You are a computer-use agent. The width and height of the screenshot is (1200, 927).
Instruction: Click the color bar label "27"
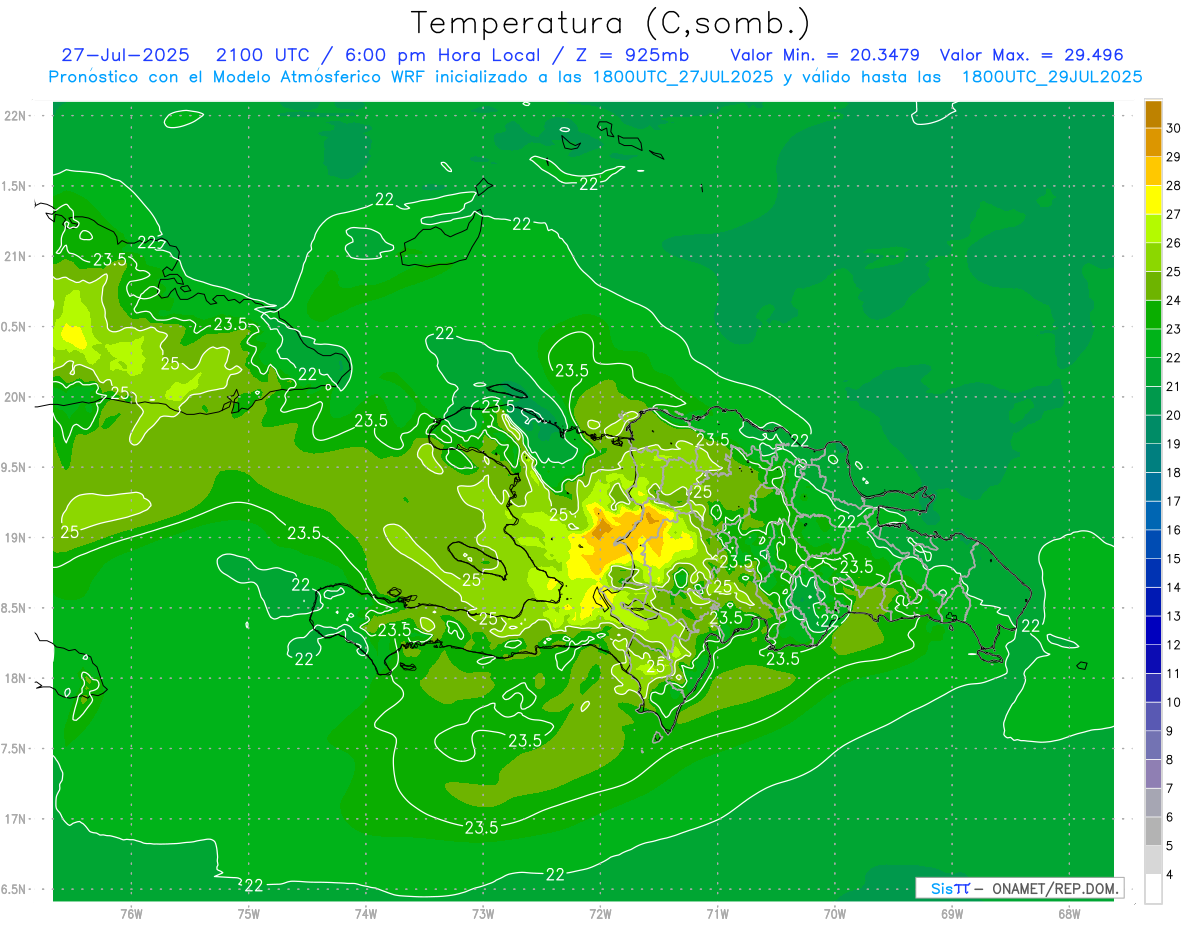[x=1174, y=214]
